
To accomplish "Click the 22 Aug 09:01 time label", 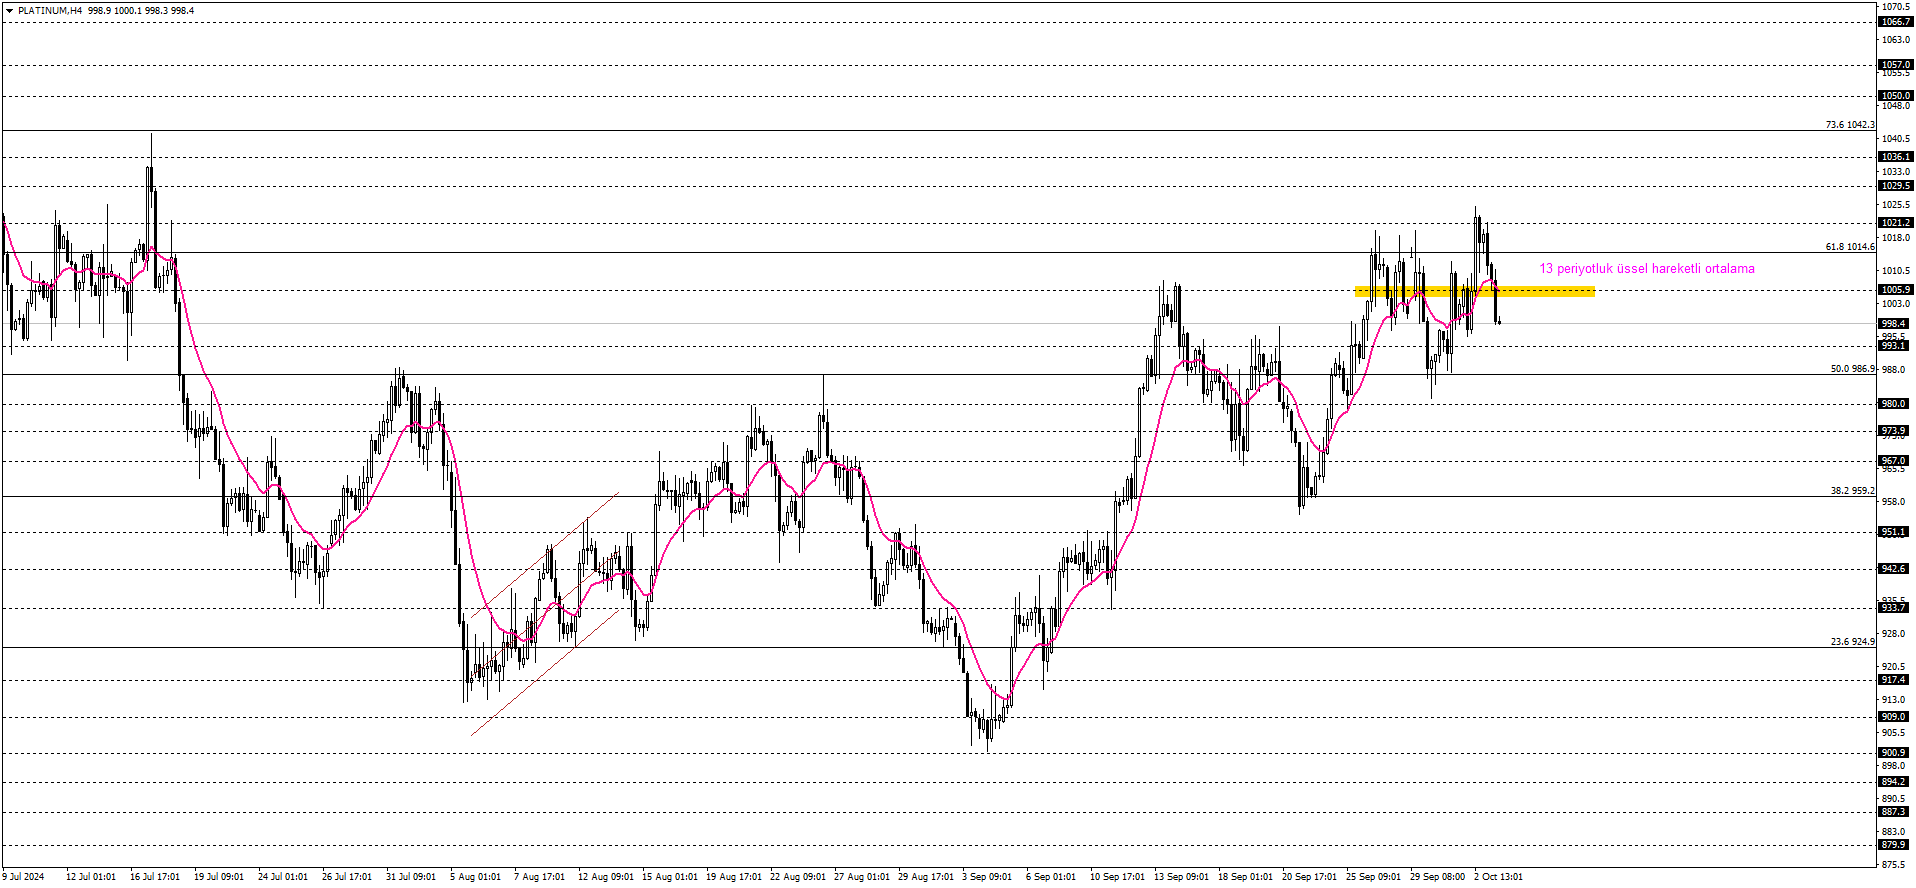I will (x=798, y=877).
